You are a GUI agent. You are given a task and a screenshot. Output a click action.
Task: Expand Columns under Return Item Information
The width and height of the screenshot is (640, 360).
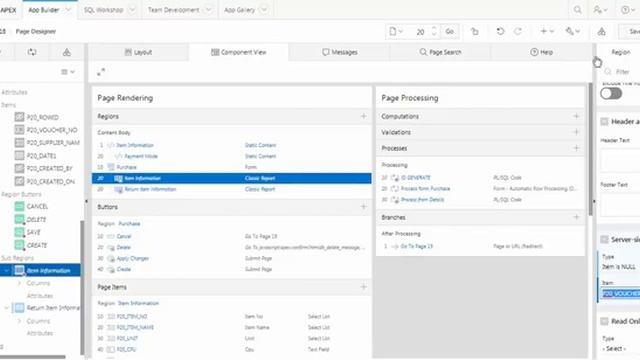point(19,321)
